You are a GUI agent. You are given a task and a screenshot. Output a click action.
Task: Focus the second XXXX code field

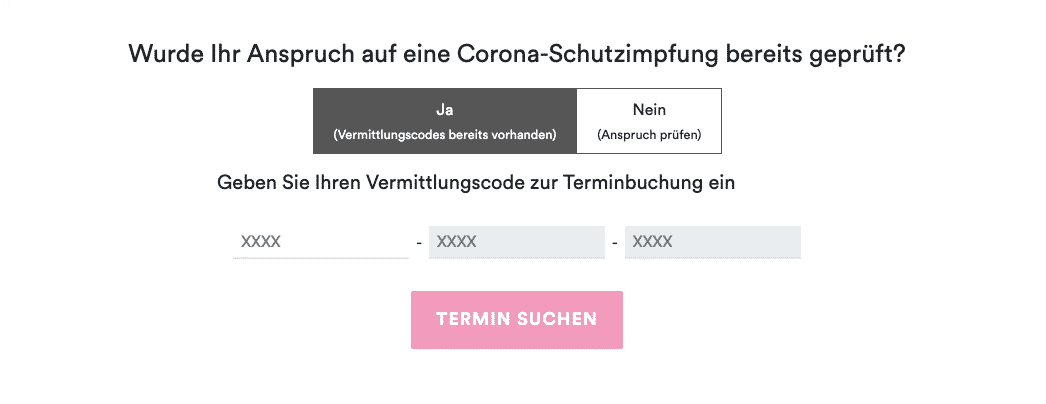(x=517, y=242)
